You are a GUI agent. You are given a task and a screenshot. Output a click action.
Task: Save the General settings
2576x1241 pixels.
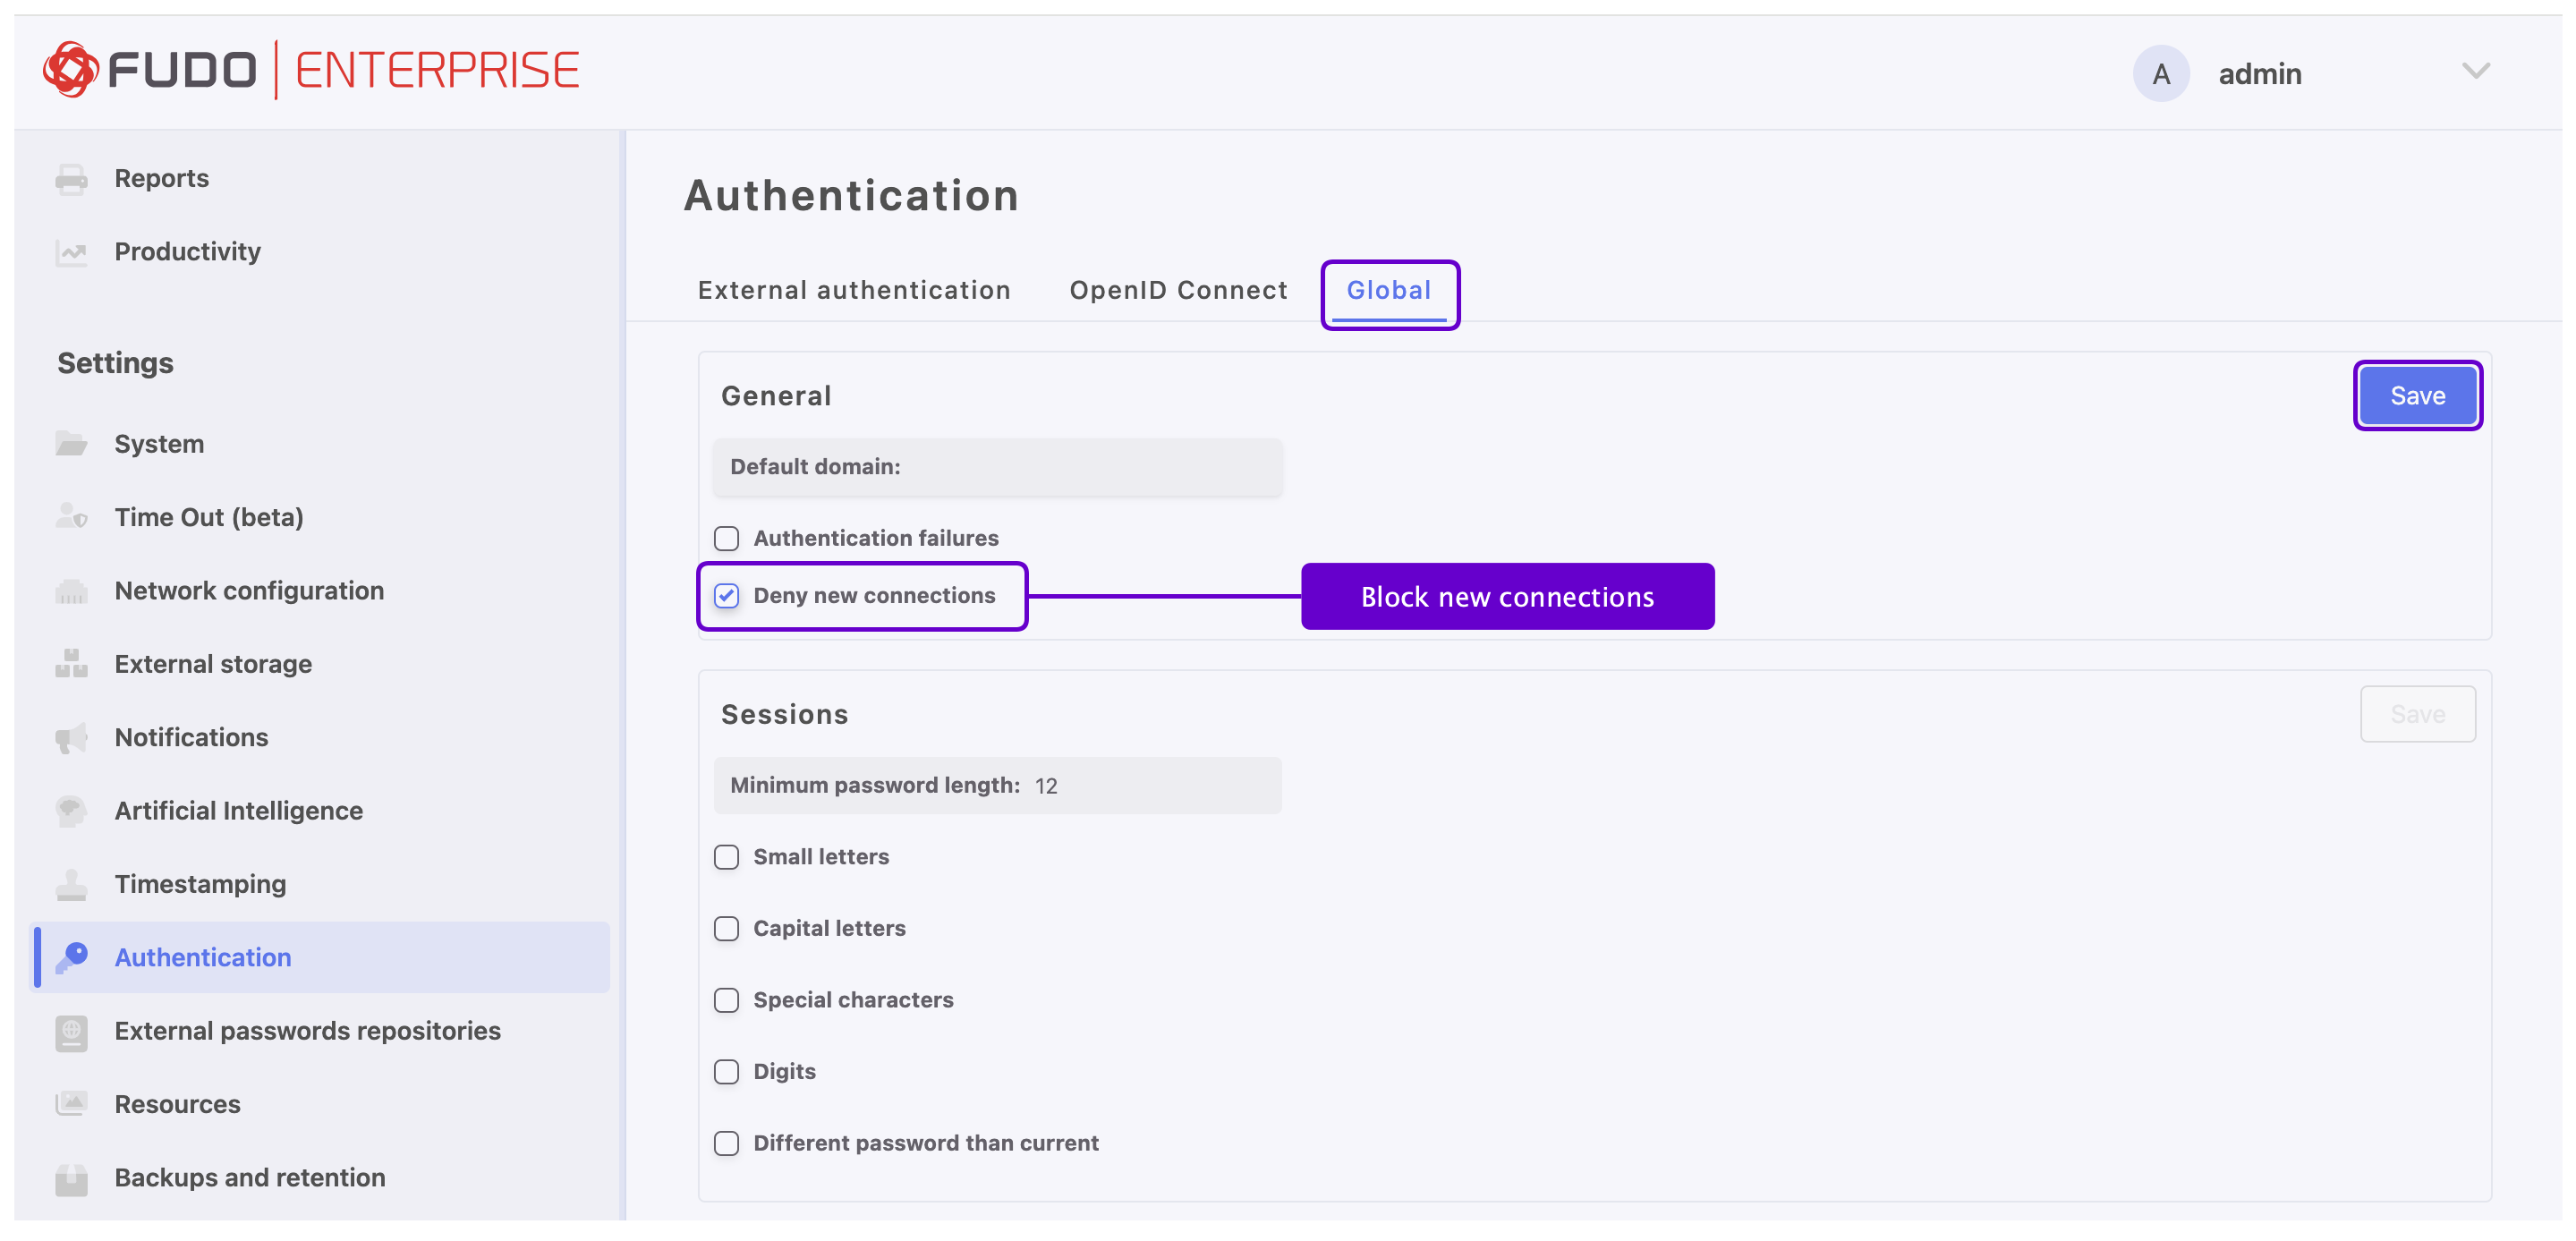click(2417, 396)
